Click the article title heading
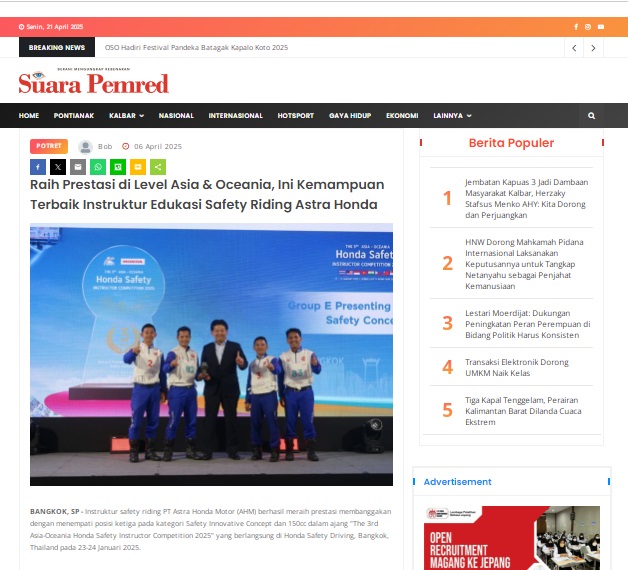 [x=207, y=195]
